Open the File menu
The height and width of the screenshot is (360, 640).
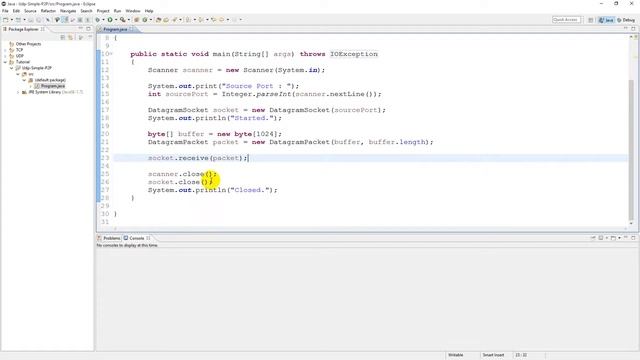point(5,11)
